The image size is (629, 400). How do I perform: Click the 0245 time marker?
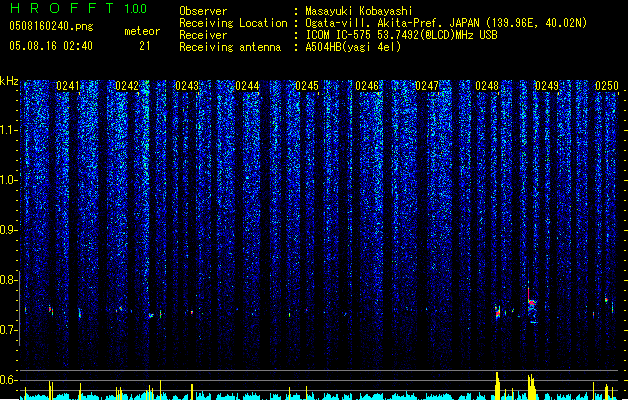tap(307, 86)
